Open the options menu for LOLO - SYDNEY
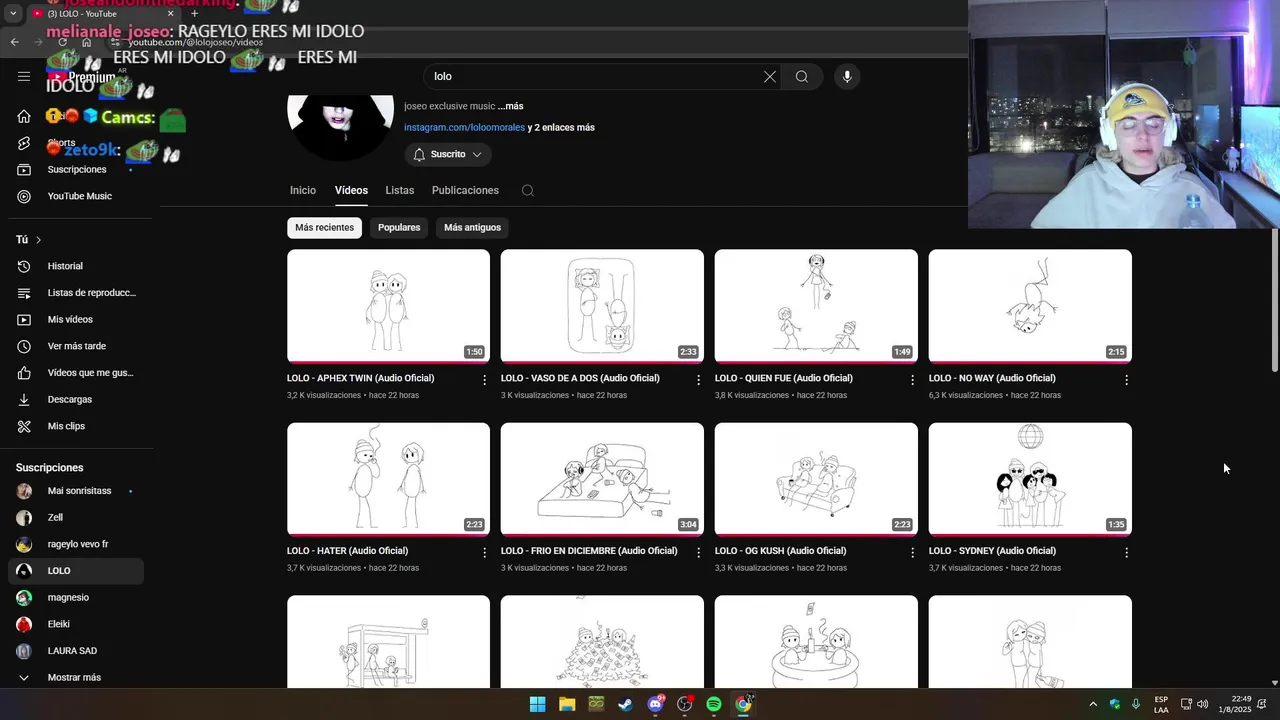1280x720 pixels. (1126, 552)
